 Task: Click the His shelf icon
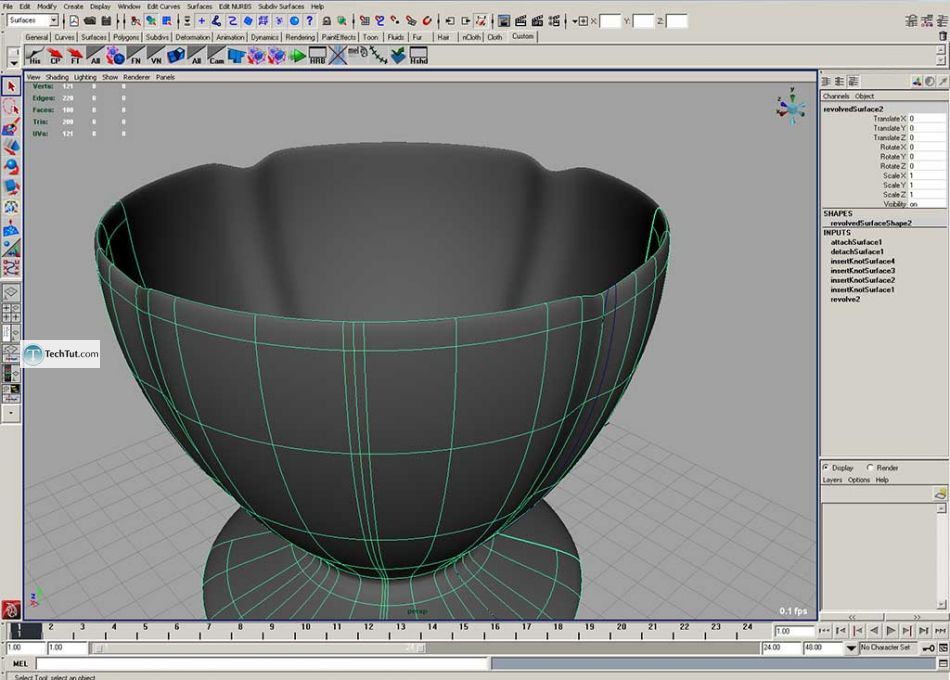(35, 57)
